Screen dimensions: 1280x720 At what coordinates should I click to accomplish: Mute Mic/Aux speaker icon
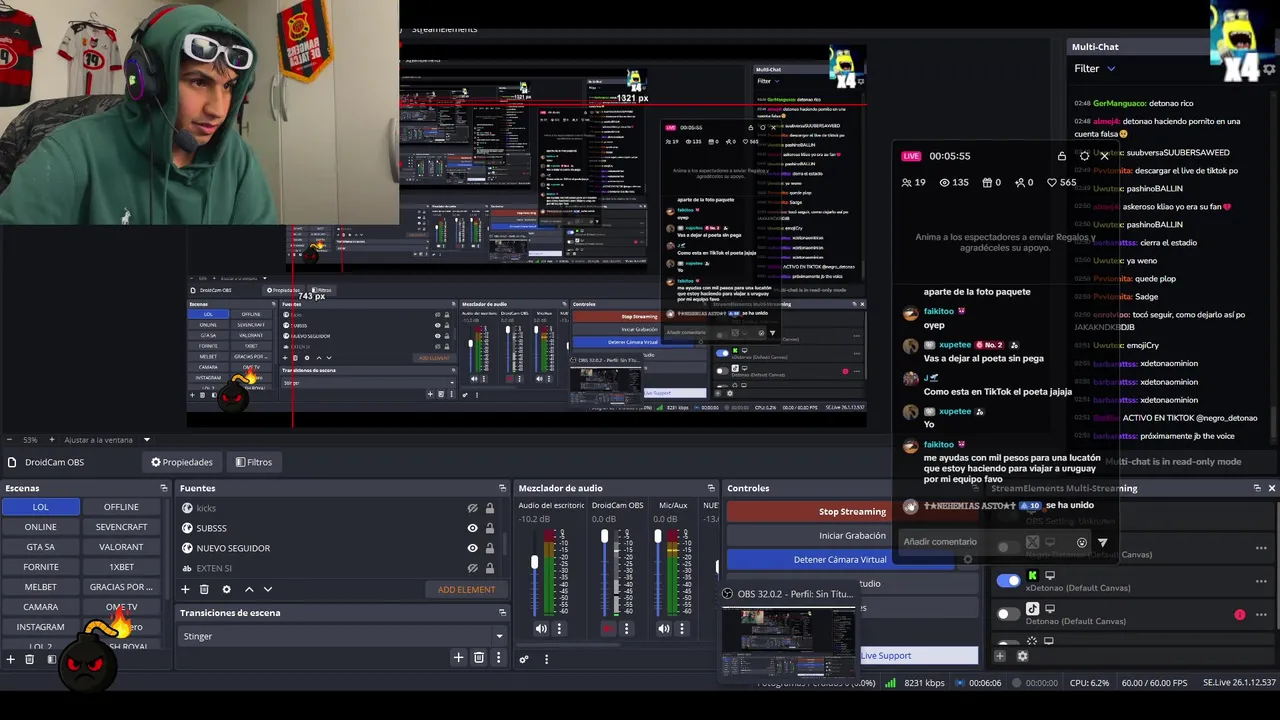click(664, 629)
